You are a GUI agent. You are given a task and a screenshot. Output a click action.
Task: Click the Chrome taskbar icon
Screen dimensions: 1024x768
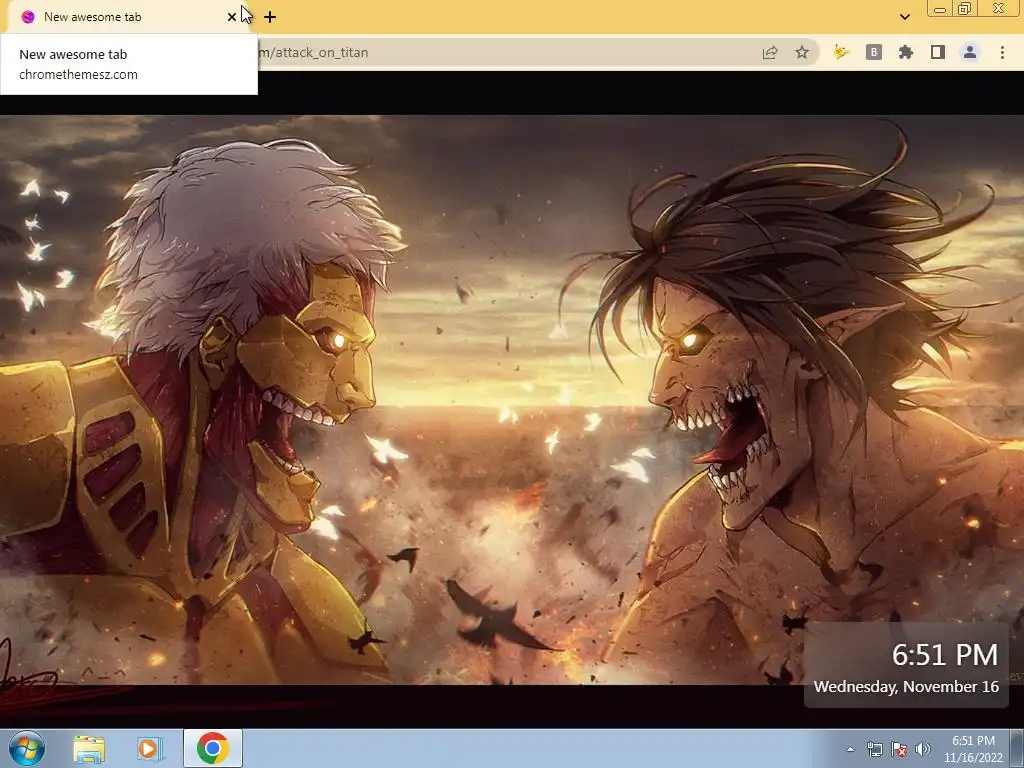(212, 748)
